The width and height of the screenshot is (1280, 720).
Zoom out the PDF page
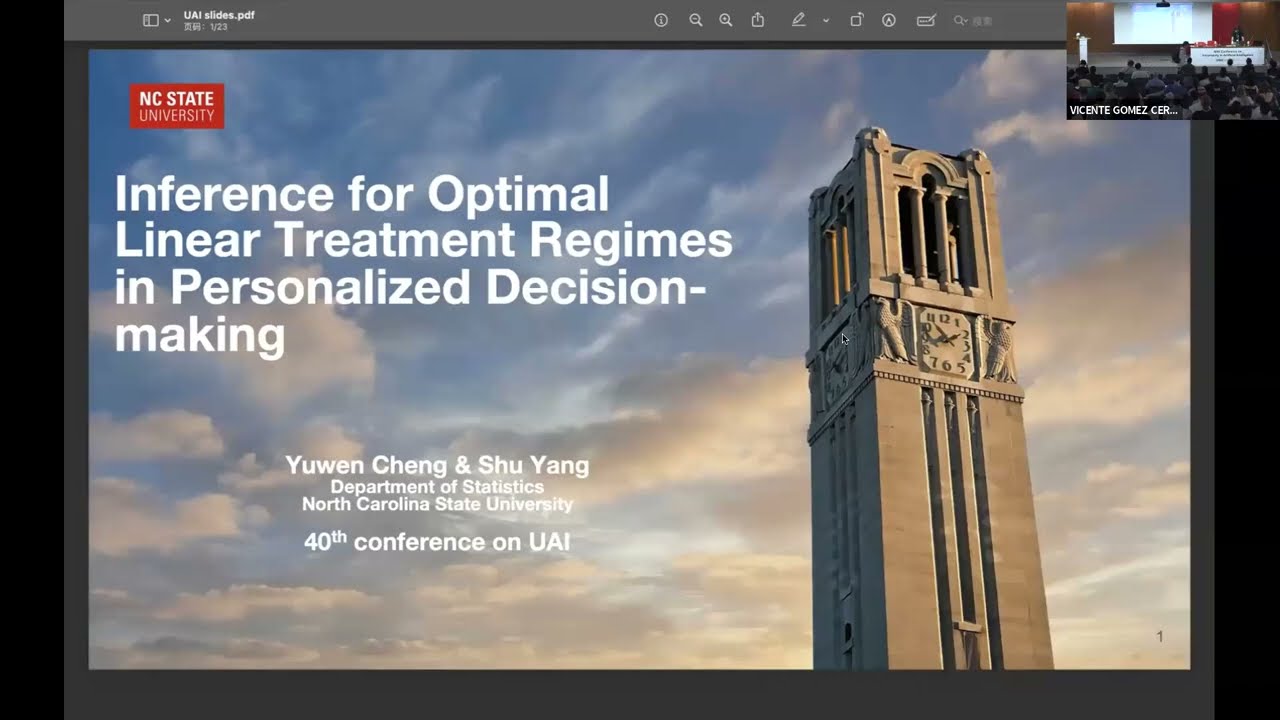(x=696, y=20)
